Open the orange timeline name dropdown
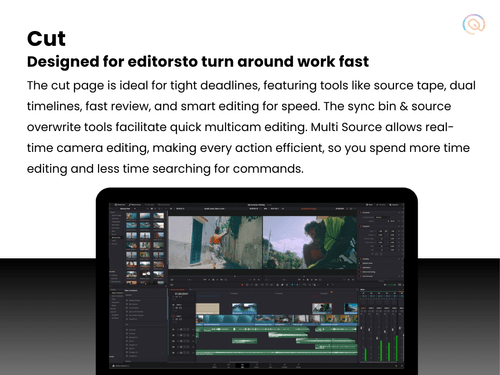The height and width of the screenshot is (375, 500). [x=309, y=209]
